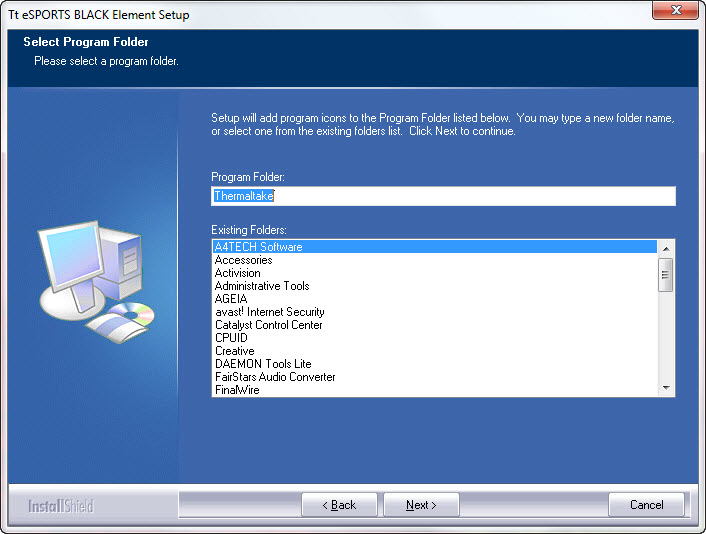Pick Administrative Tools from the list
Viewport: 706px width, 534px height.
pyautogui.click(x=434, y=286)
